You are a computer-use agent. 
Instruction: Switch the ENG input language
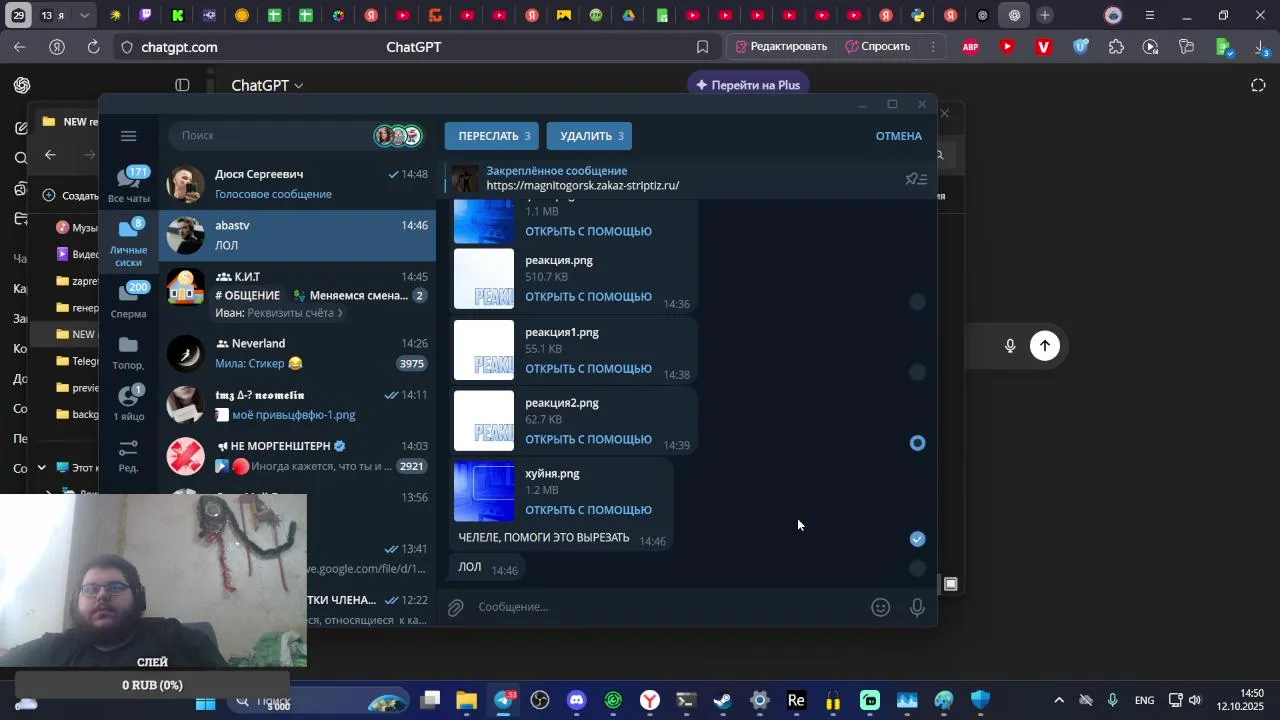click(x=1144, y=701)
